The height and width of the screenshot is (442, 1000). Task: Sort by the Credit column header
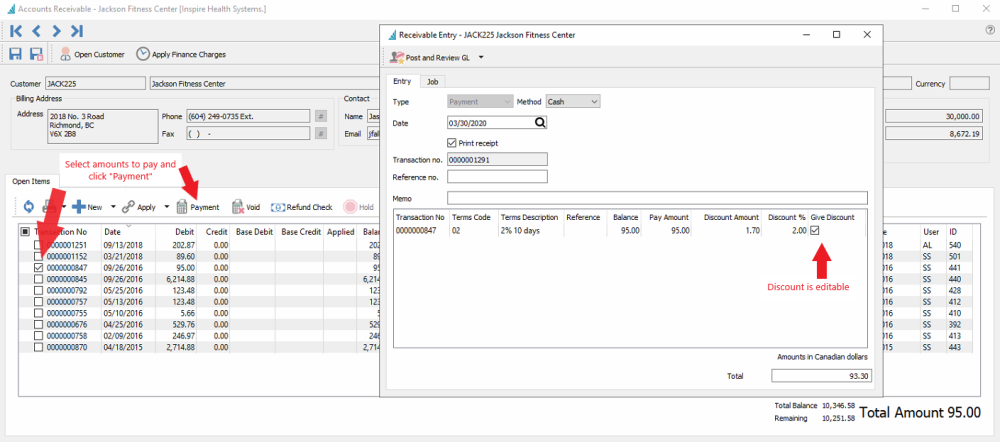215,232
